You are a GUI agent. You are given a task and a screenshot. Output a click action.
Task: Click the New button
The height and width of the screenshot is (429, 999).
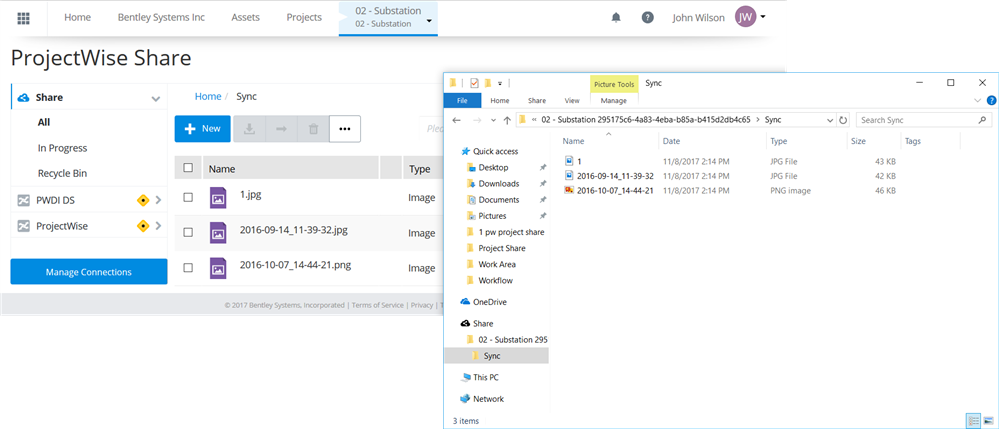pos(203,129)
